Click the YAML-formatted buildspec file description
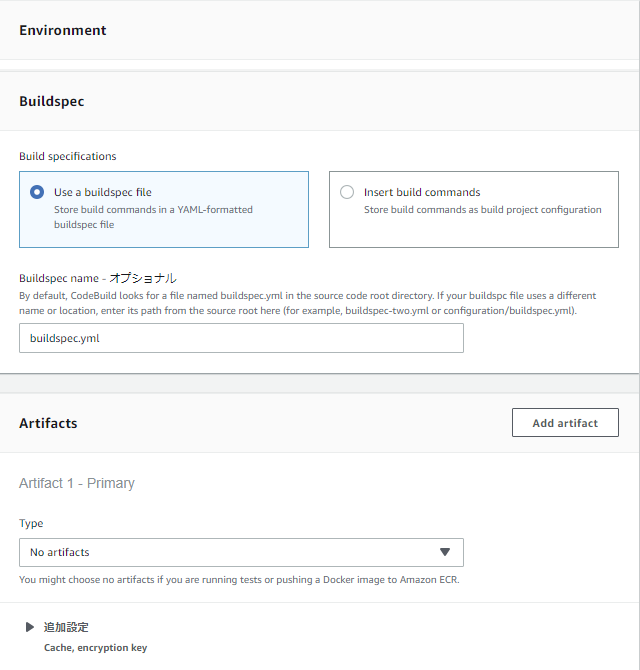 [153, 217]
